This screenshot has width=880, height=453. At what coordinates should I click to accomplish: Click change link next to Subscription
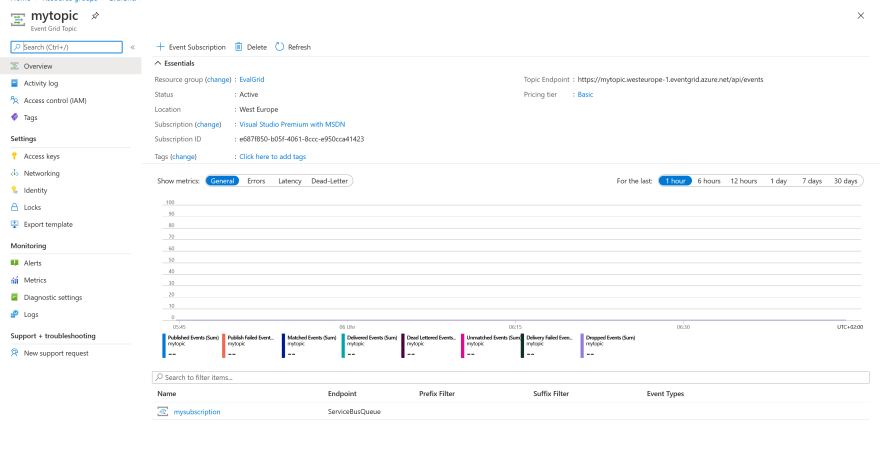click(x=208, y=124)
